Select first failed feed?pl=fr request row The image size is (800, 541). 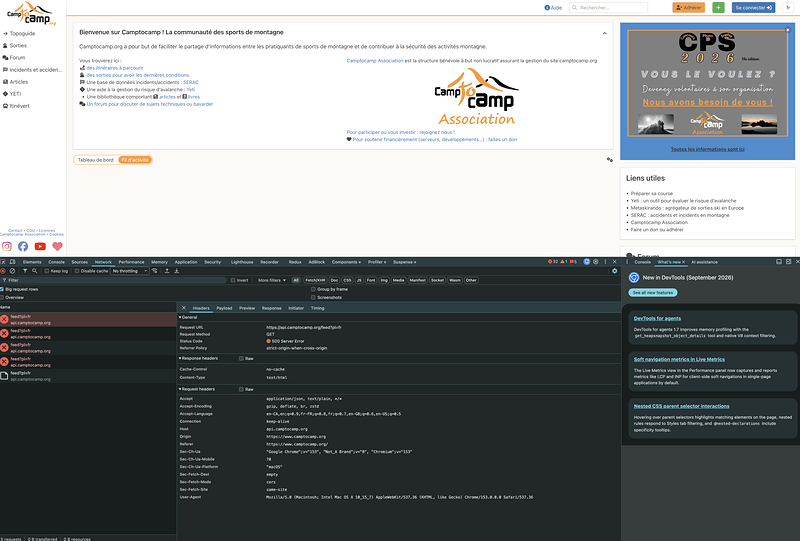point(88,319)
